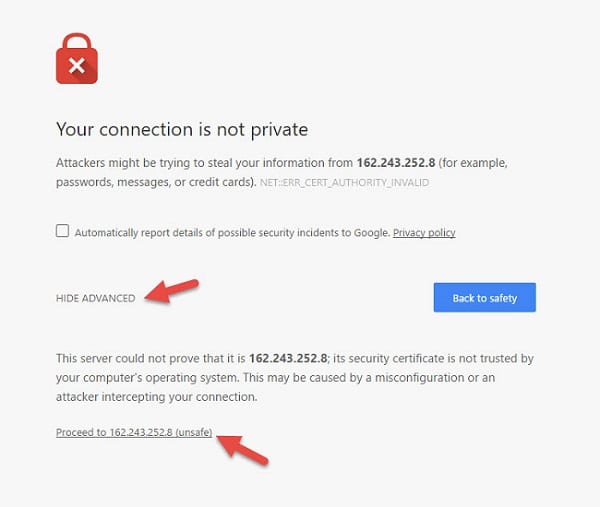The image size is (600, 507).
Task: Proceed to 162.243.252.8 (unsafe) link
Action: [134, 432]
